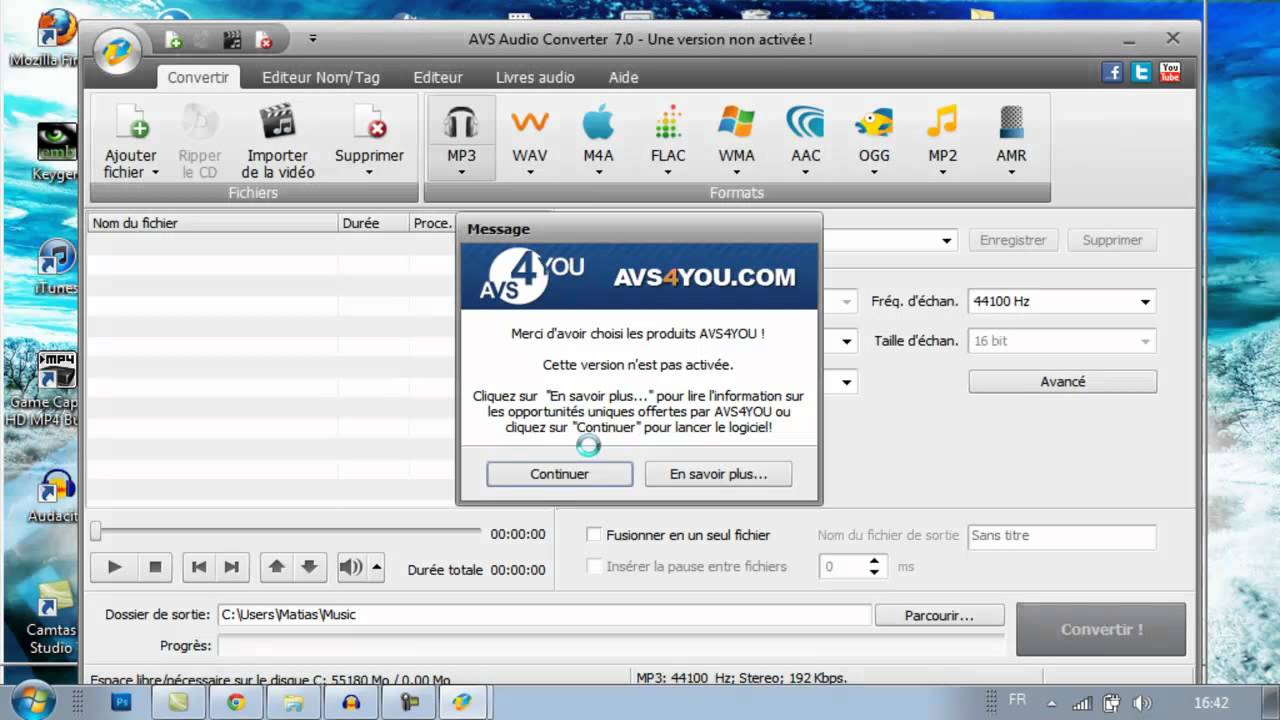Viewport: 1280px width, 720px height.
Task: Select the MP2 format icon
Action: coord(942,124)
